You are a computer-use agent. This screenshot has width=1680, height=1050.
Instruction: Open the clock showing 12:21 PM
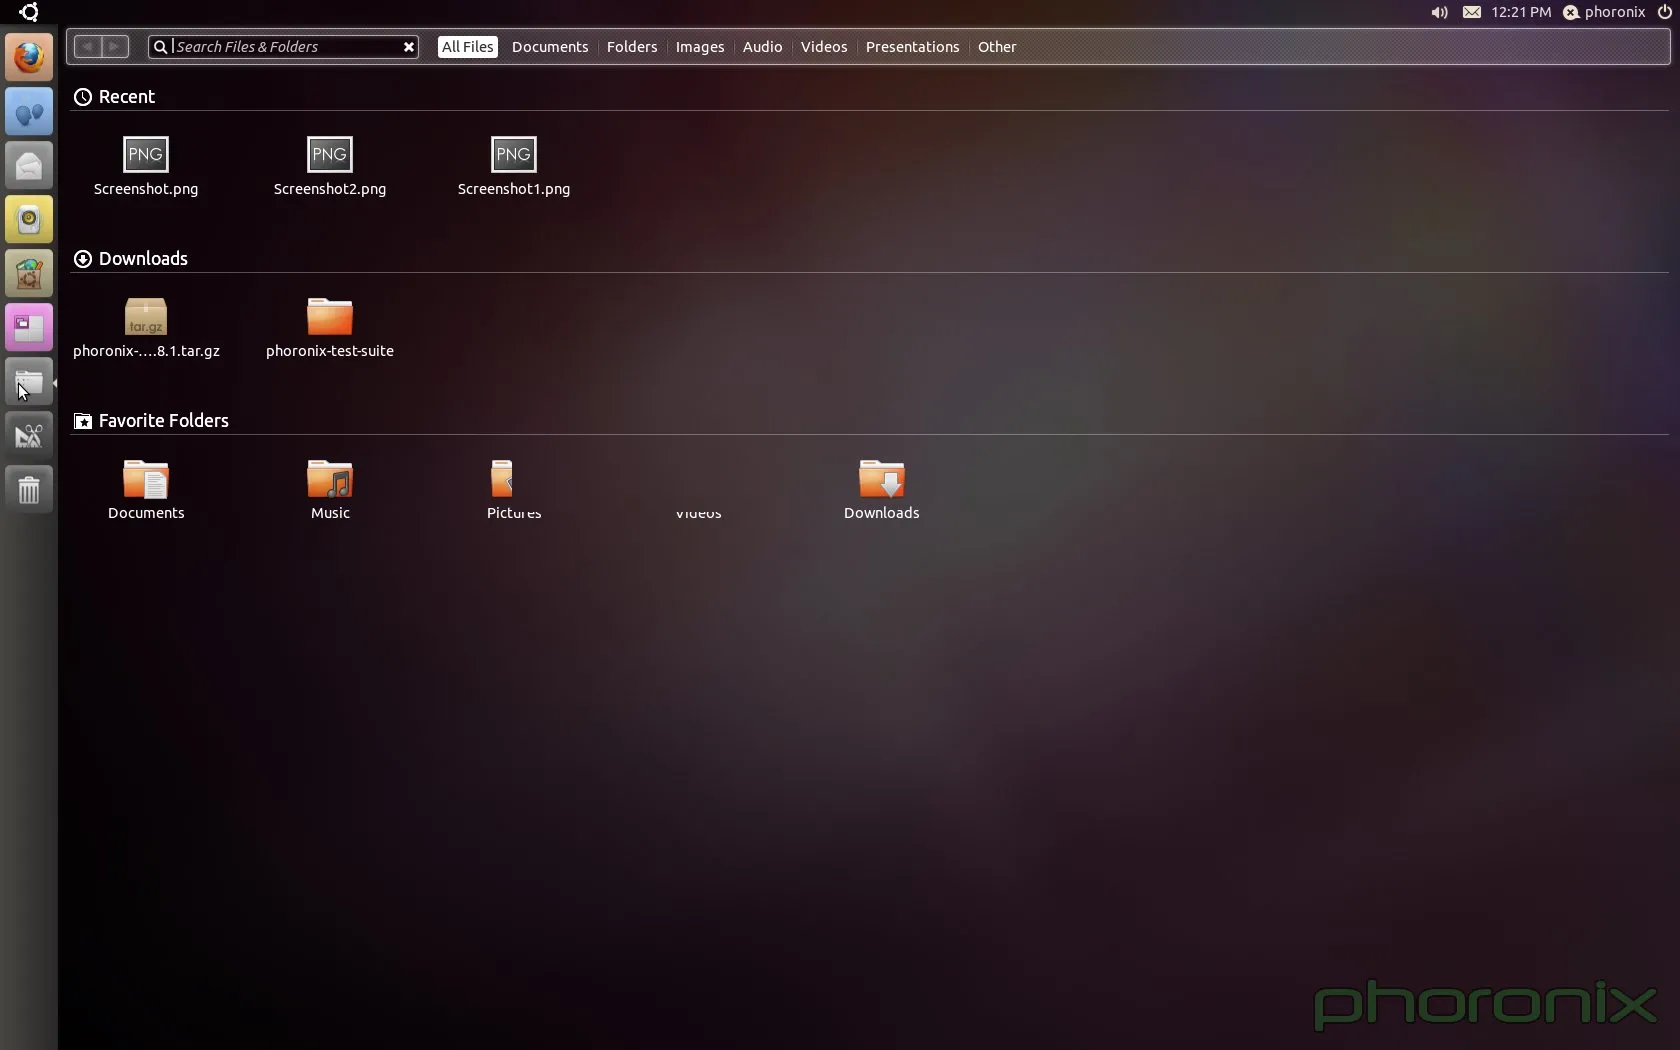(x=1521, y=12)
